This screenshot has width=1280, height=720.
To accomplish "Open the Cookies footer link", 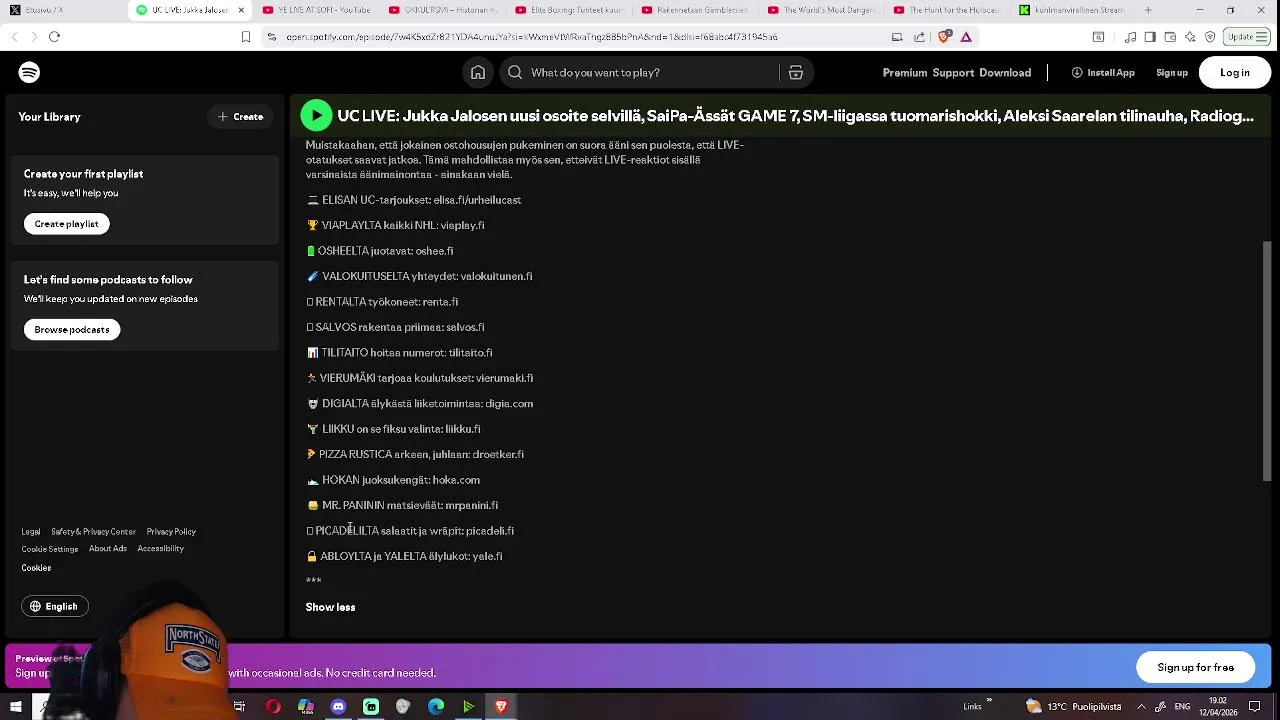I will (x=36, y=568).
